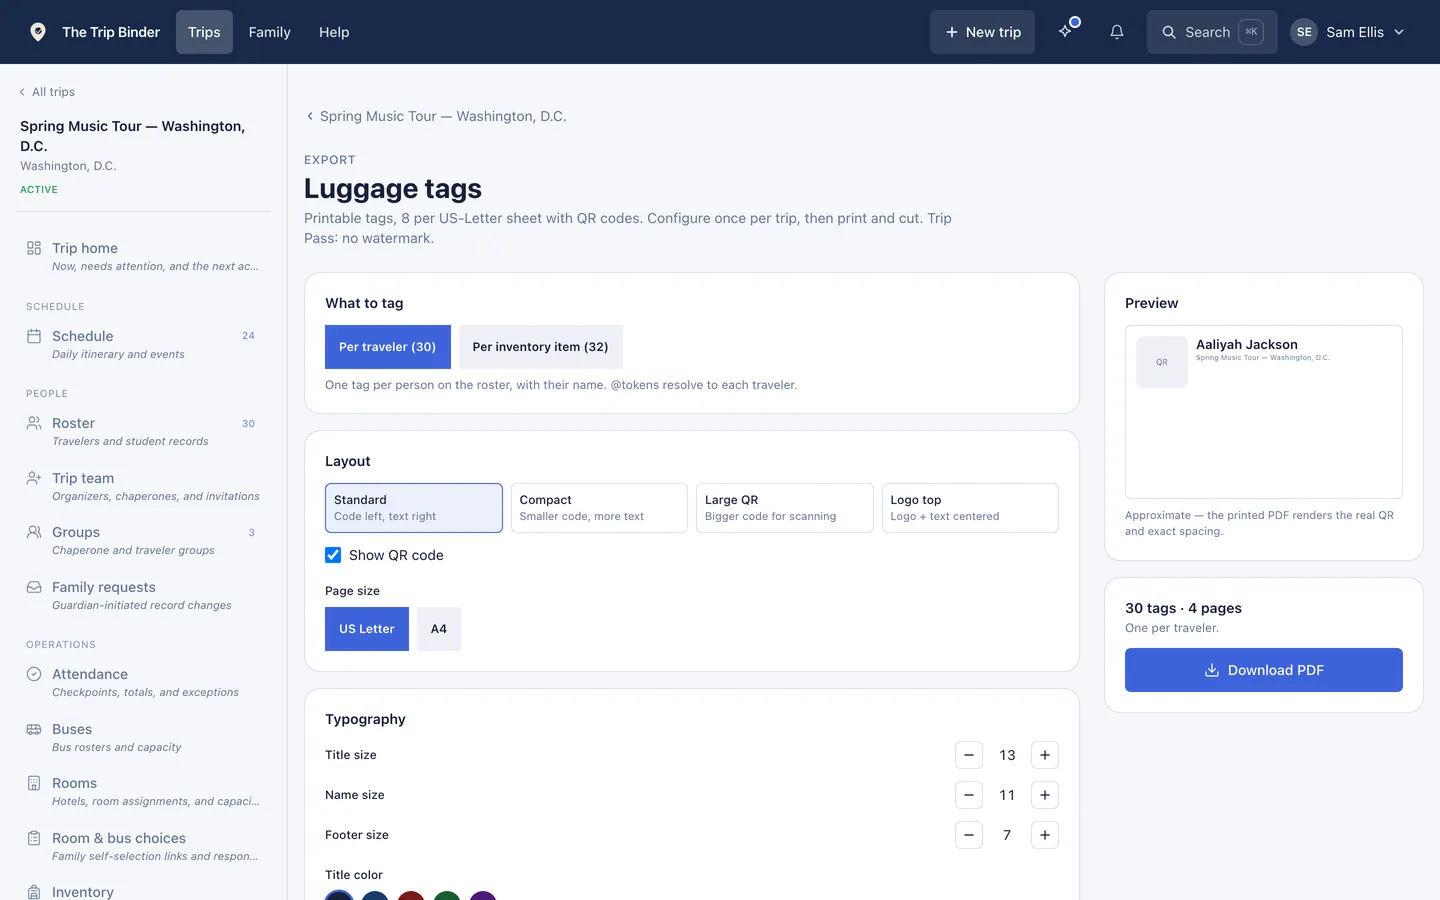Select Per traveler (30) option
Image resolution: width=1440 pixels, height=900 pixels.
(x=387, y=347)
